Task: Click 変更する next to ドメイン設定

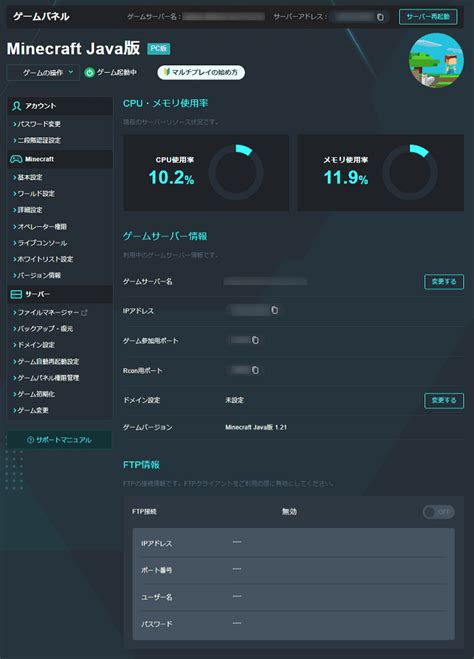Action: coord(444,400)
